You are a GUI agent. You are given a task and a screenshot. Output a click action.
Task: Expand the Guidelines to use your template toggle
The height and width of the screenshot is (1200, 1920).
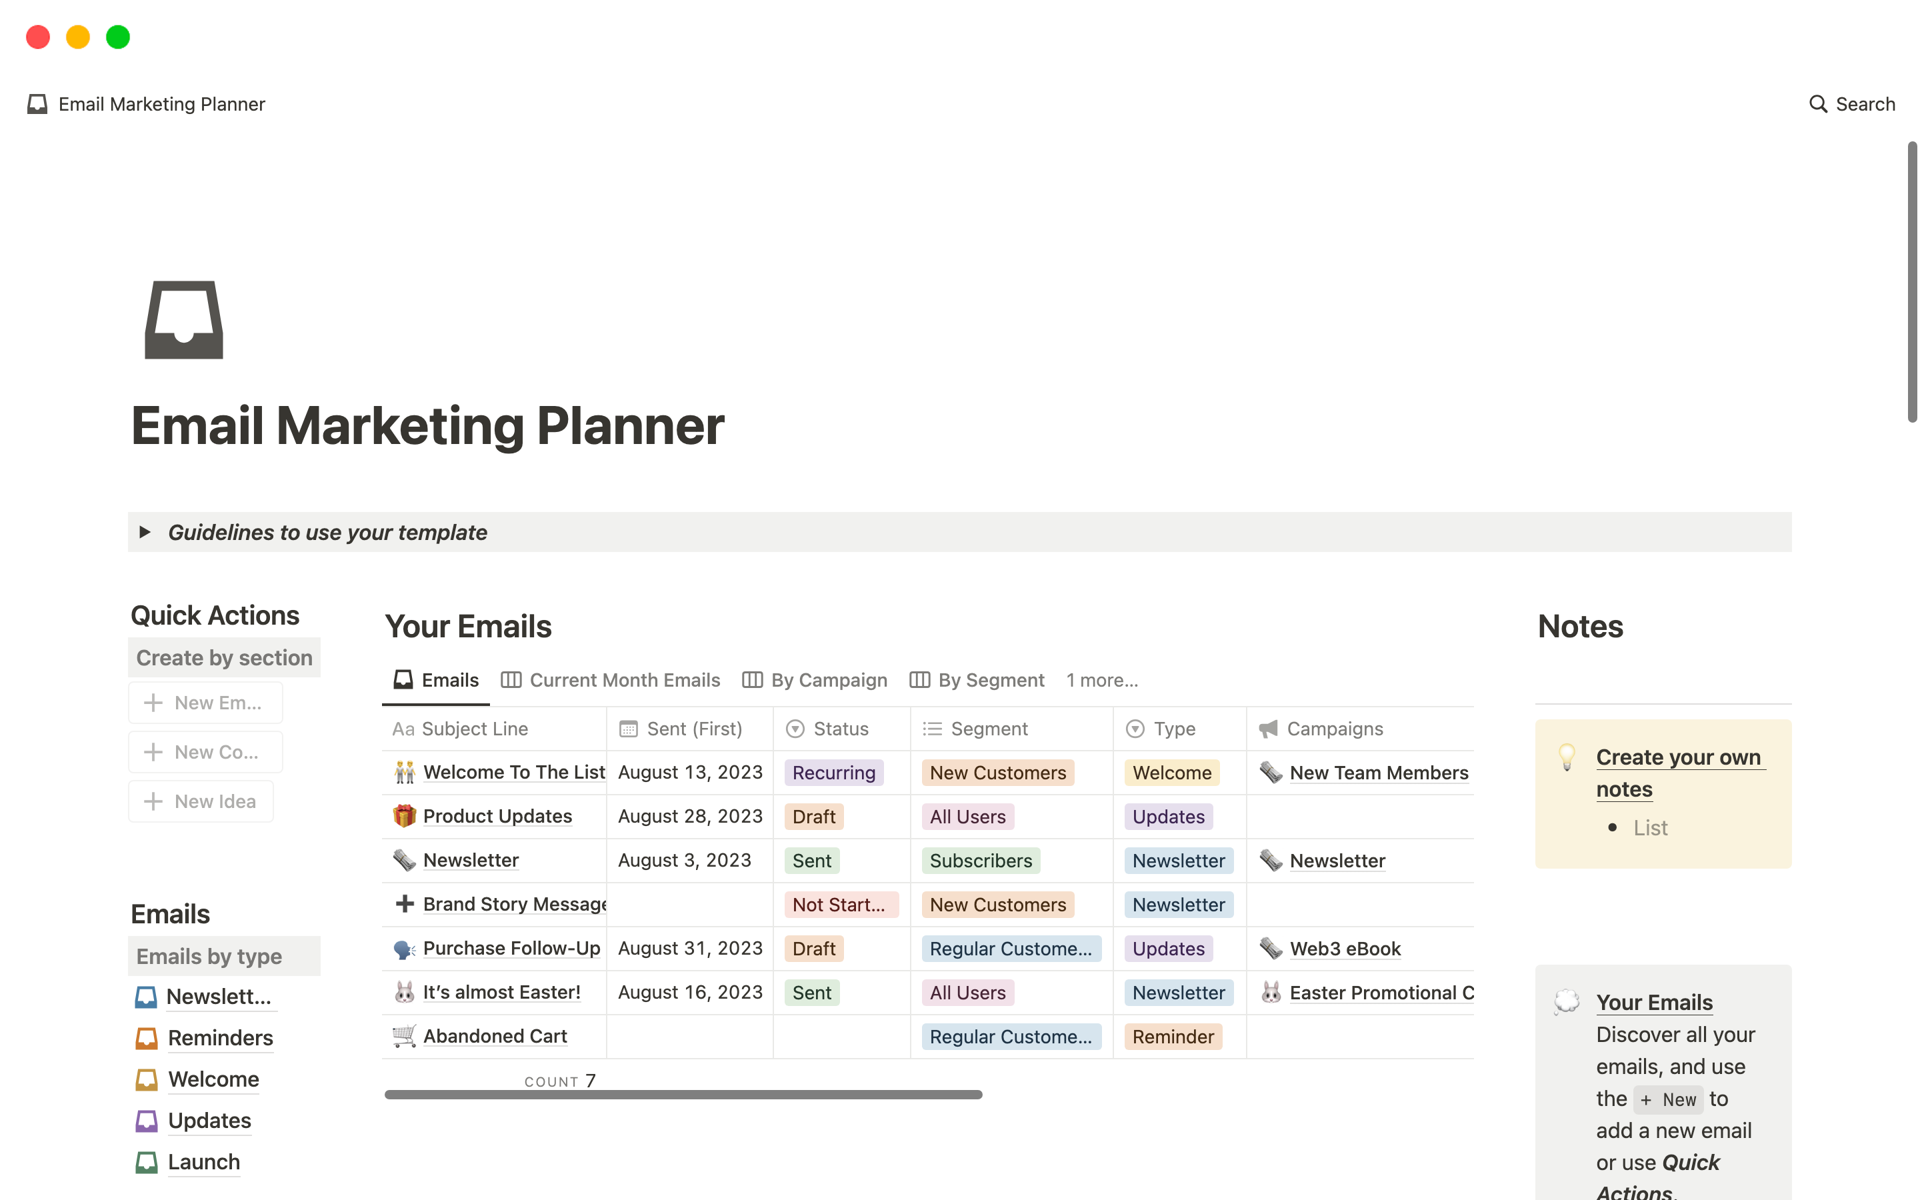coord(145,532)
